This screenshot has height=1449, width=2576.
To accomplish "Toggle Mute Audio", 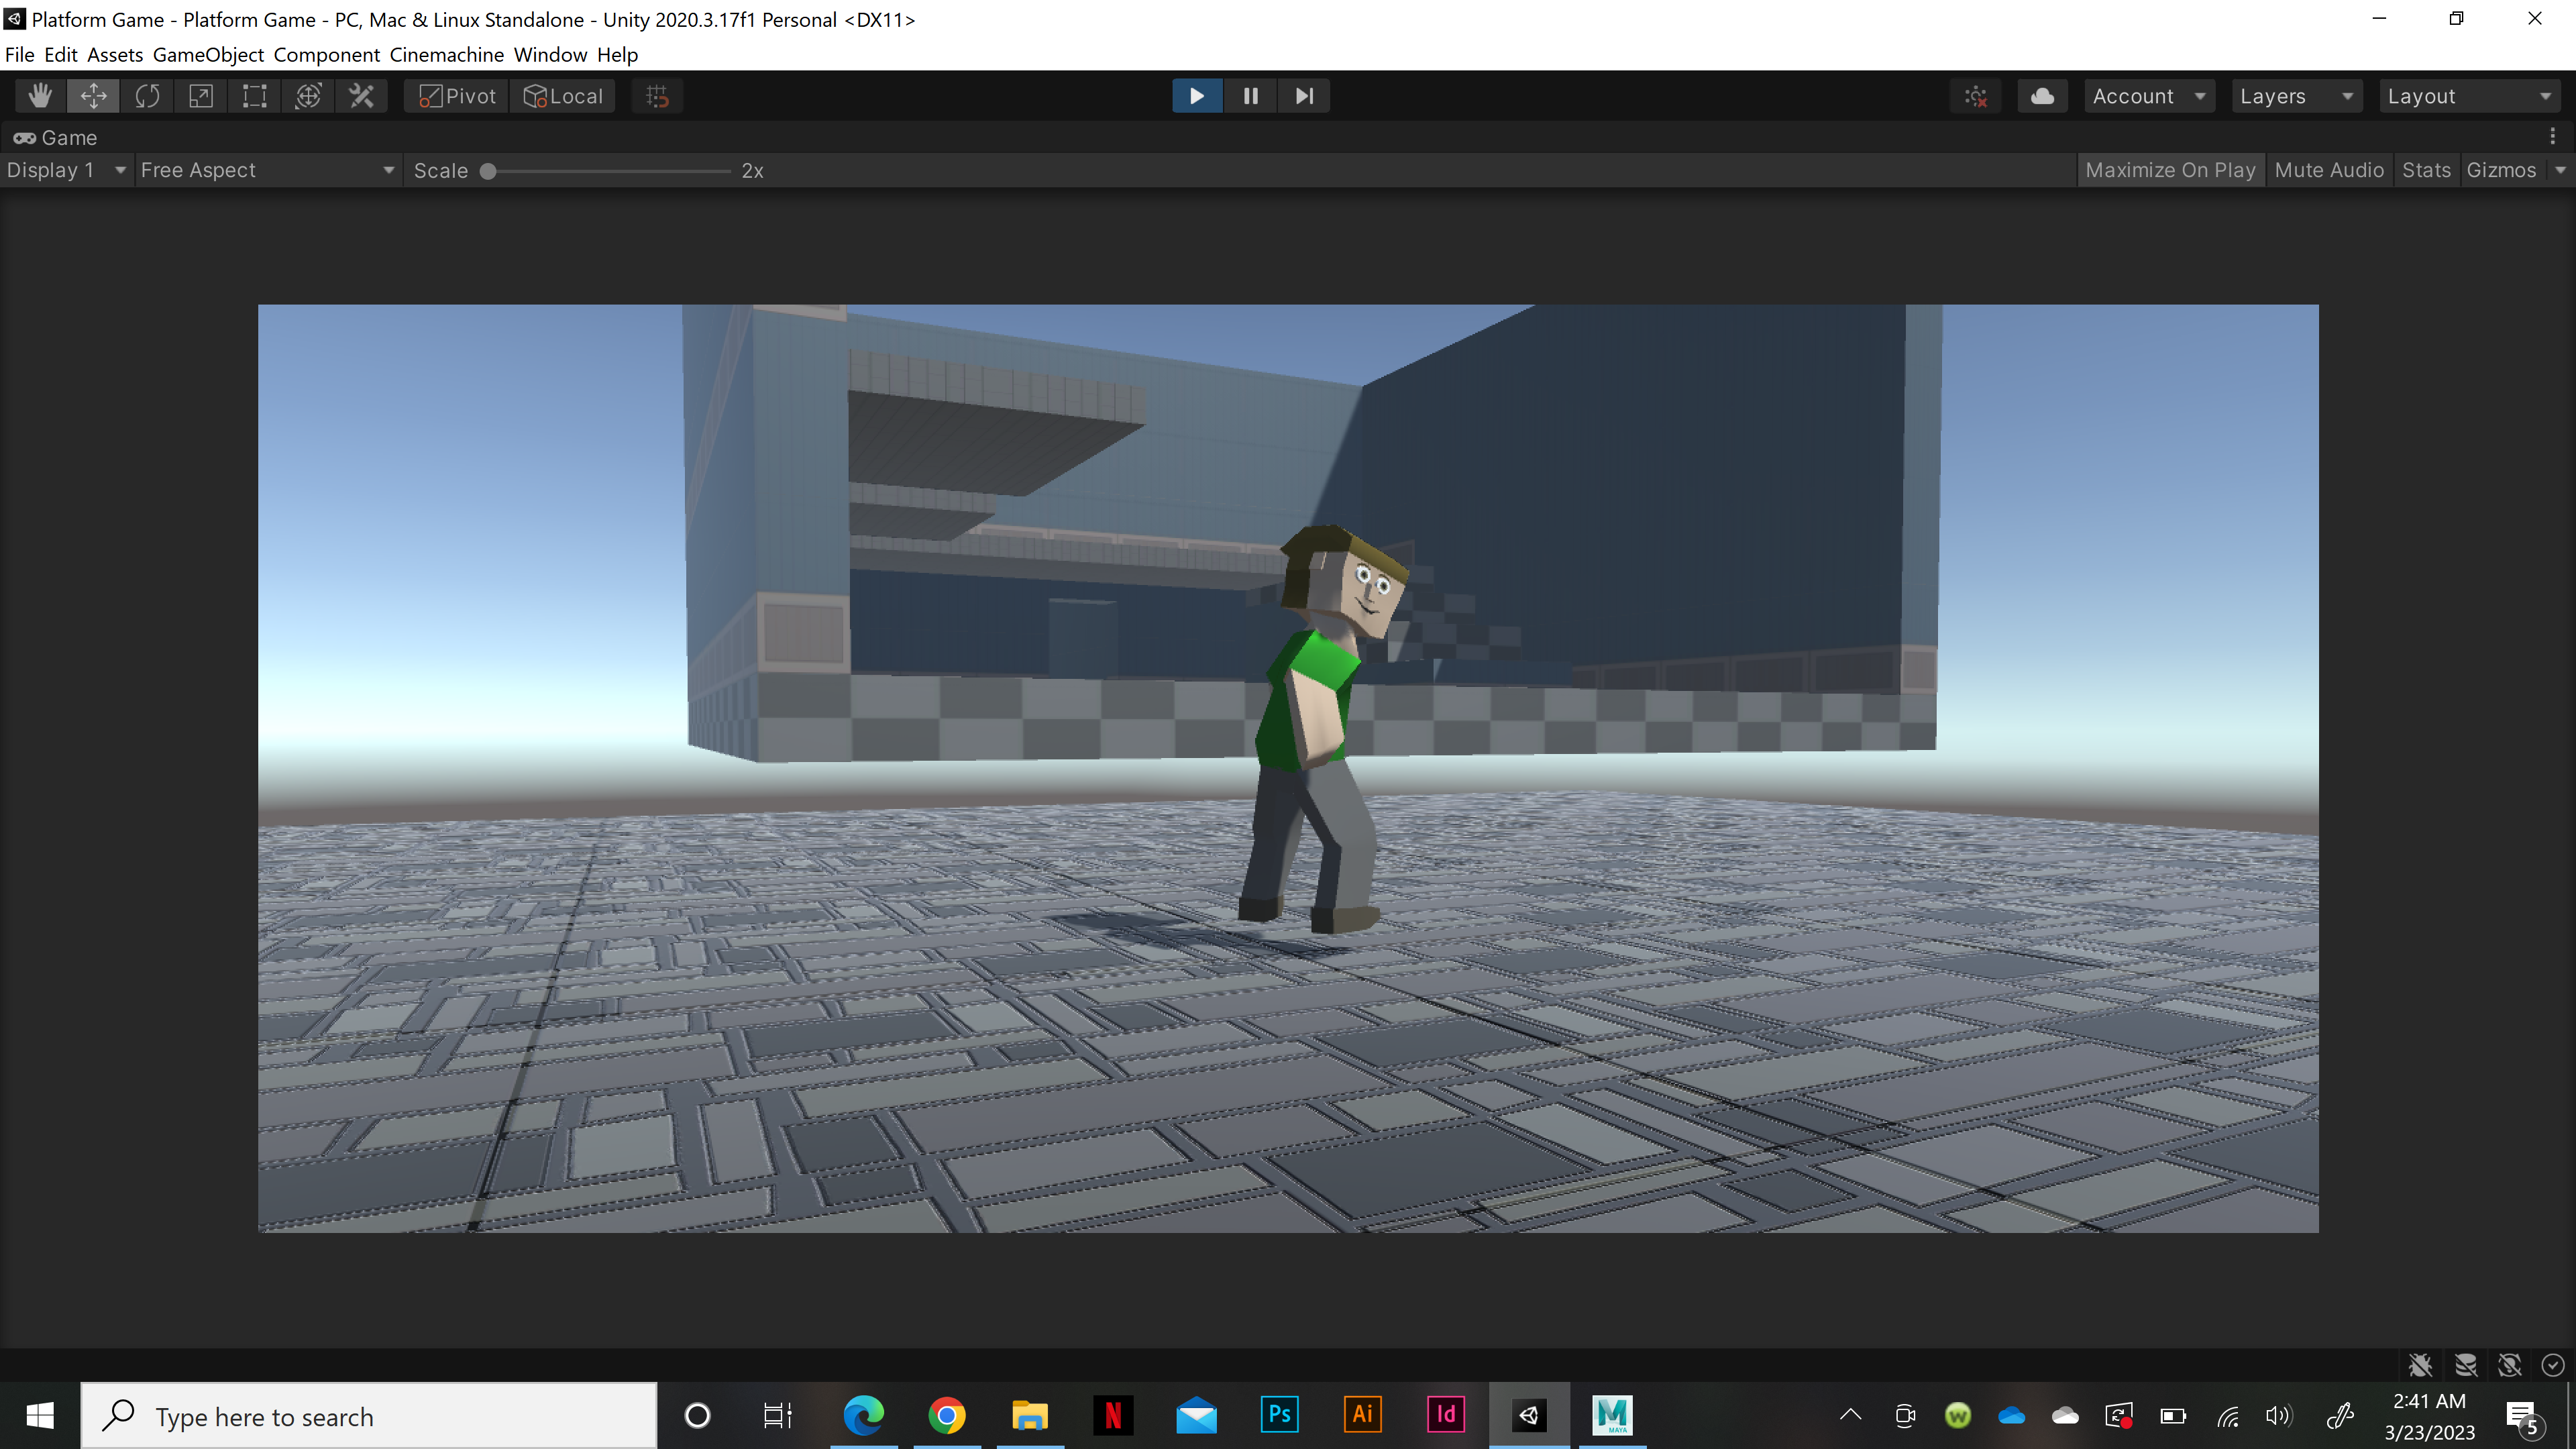I will pos(2329,170).
